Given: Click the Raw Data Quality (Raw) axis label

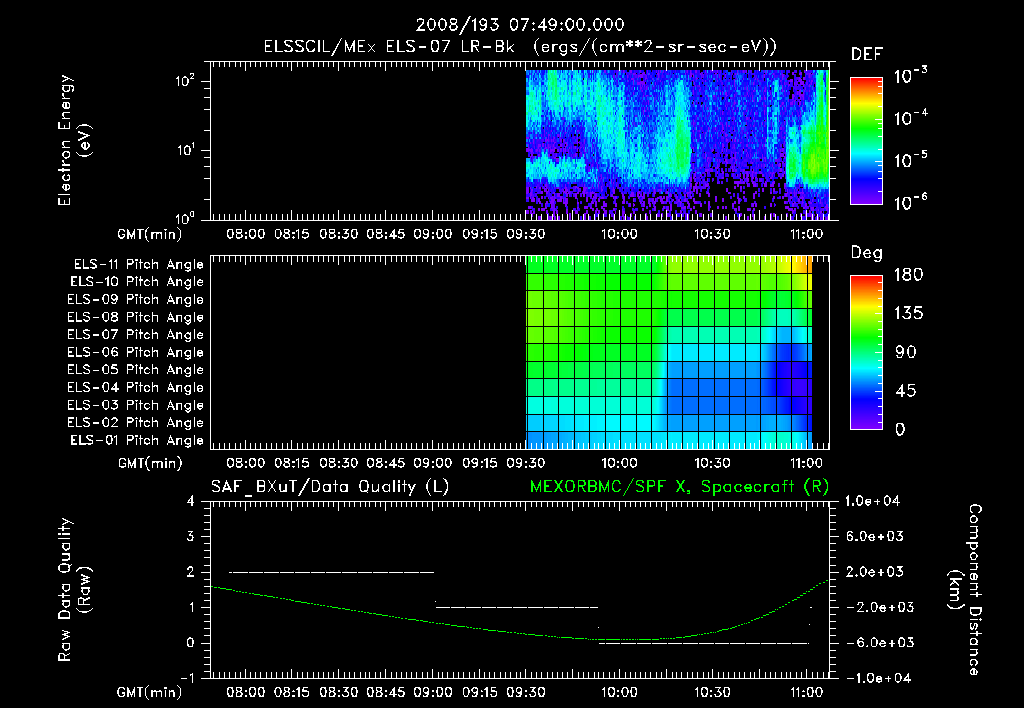Looking at the screenshot, I should pos(74,590).
